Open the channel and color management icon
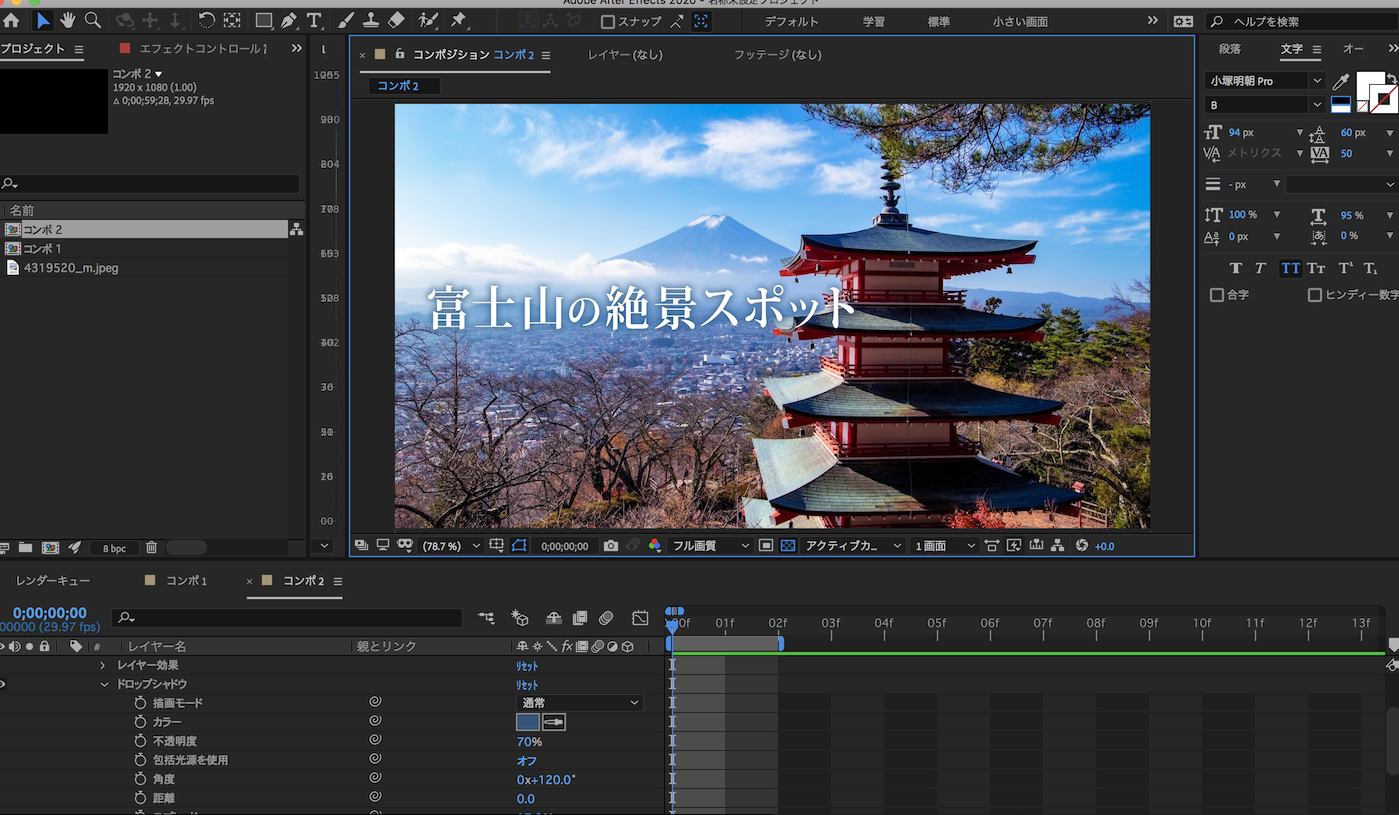The width and height of the screenshot is (1399, 815). (x=655, y=546)
